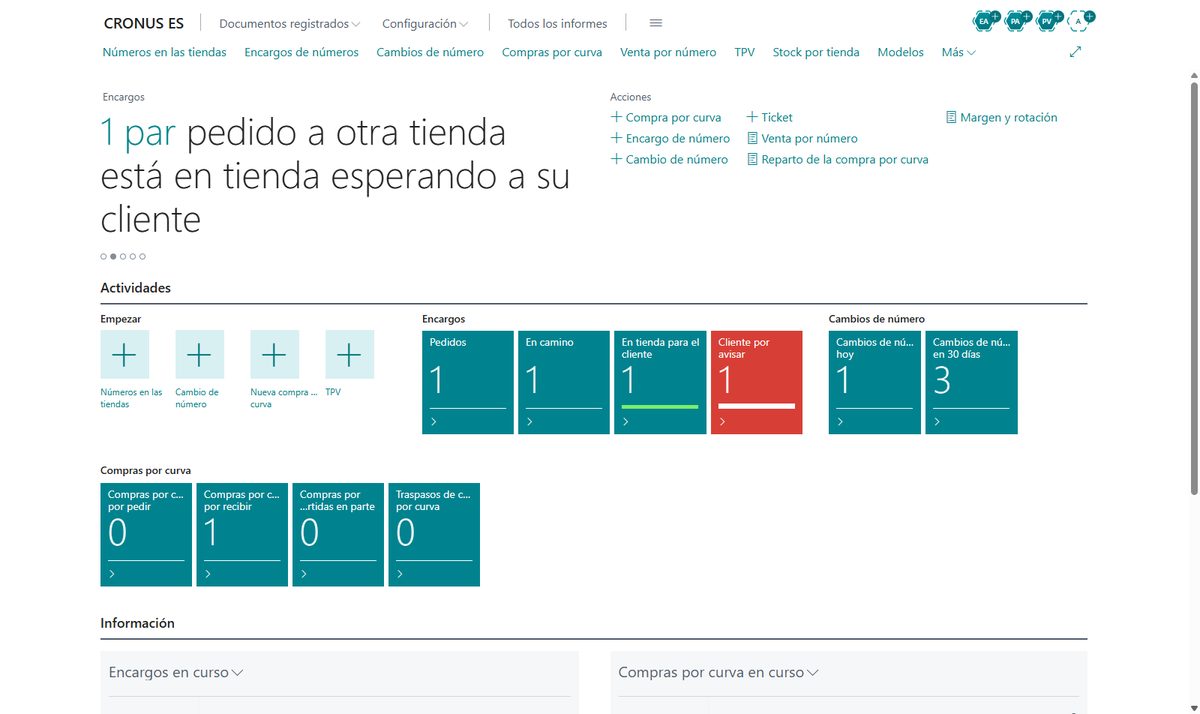Create a new Ticket action
This screenshot has height=714, width=1200.
(x=770, y=117)
